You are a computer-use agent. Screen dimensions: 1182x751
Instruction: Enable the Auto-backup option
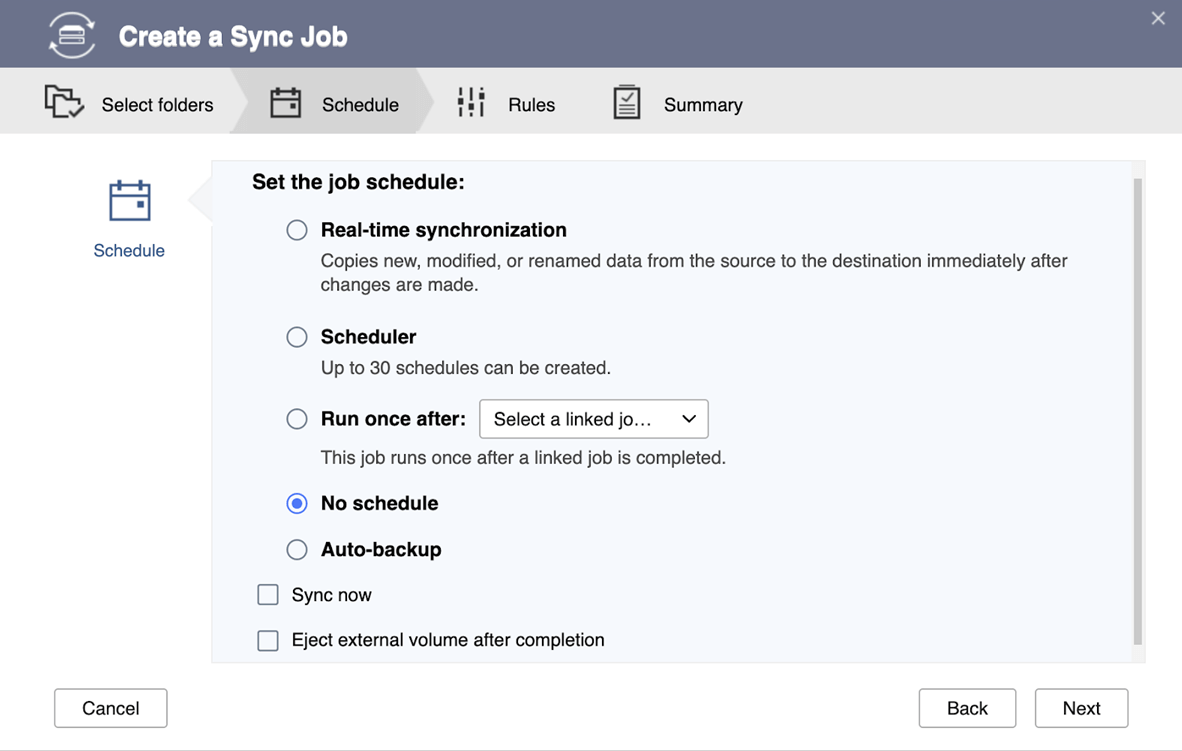point(297,549)
